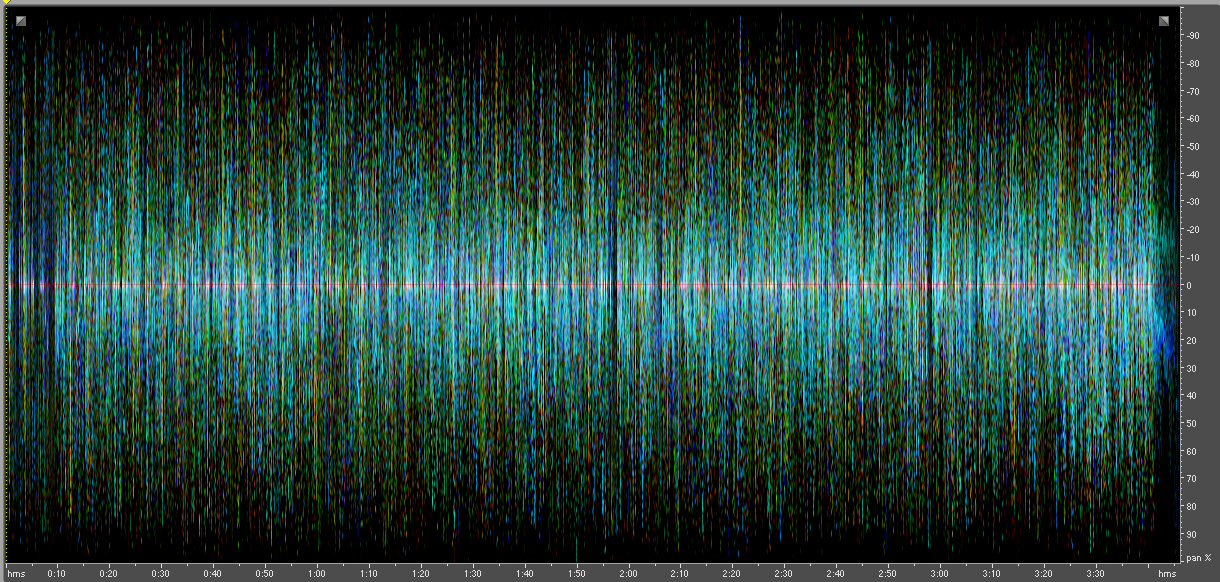Click 2:30 on the time ruler
This screenshot has width=1220, height=582.
(x=784, y=574)
